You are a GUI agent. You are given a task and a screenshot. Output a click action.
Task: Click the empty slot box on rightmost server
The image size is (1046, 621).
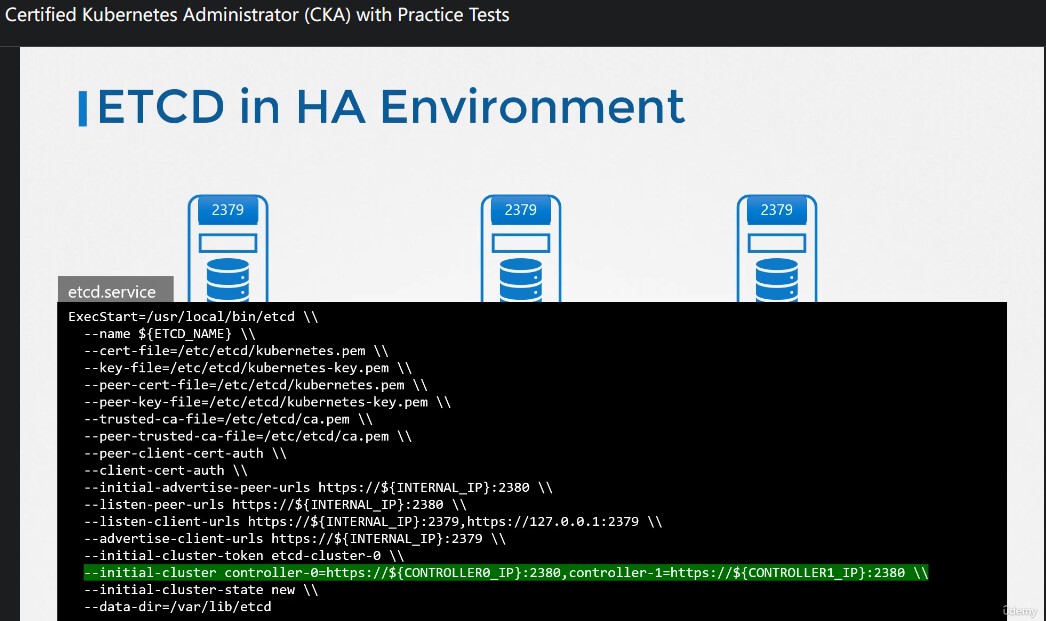pos(776,243)
